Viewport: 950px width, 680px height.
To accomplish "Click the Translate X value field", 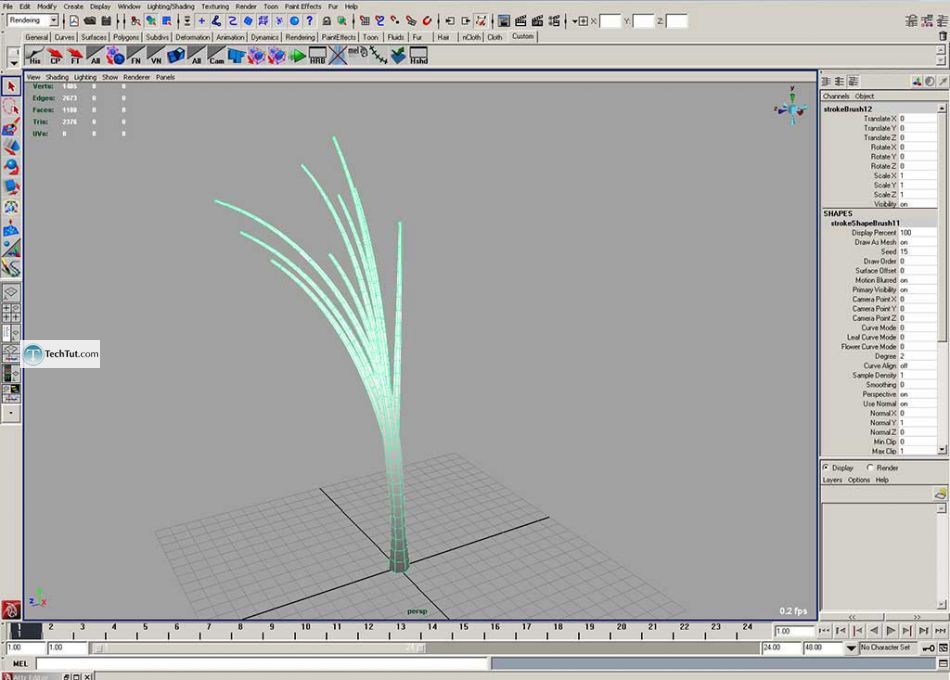I will click(917, 119).
